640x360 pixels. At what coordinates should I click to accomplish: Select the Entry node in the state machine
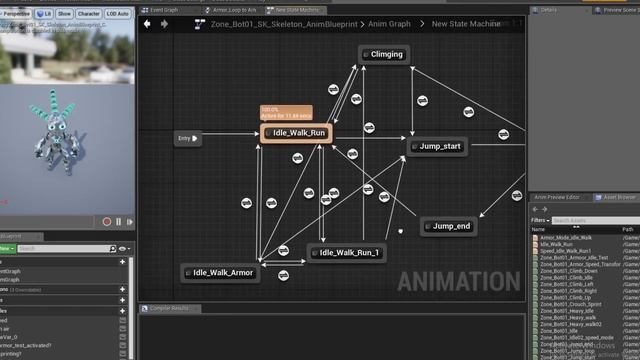pos(188,138)
